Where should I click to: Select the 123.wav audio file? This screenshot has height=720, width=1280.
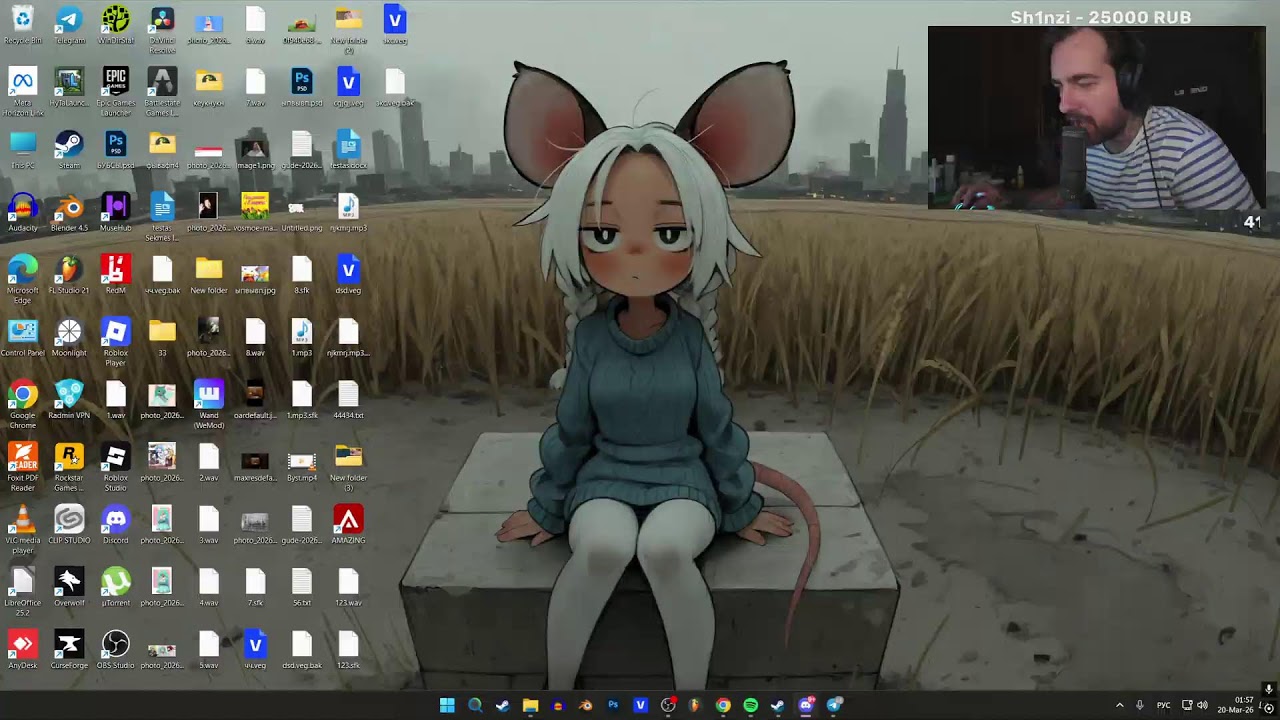pos(348,588)
